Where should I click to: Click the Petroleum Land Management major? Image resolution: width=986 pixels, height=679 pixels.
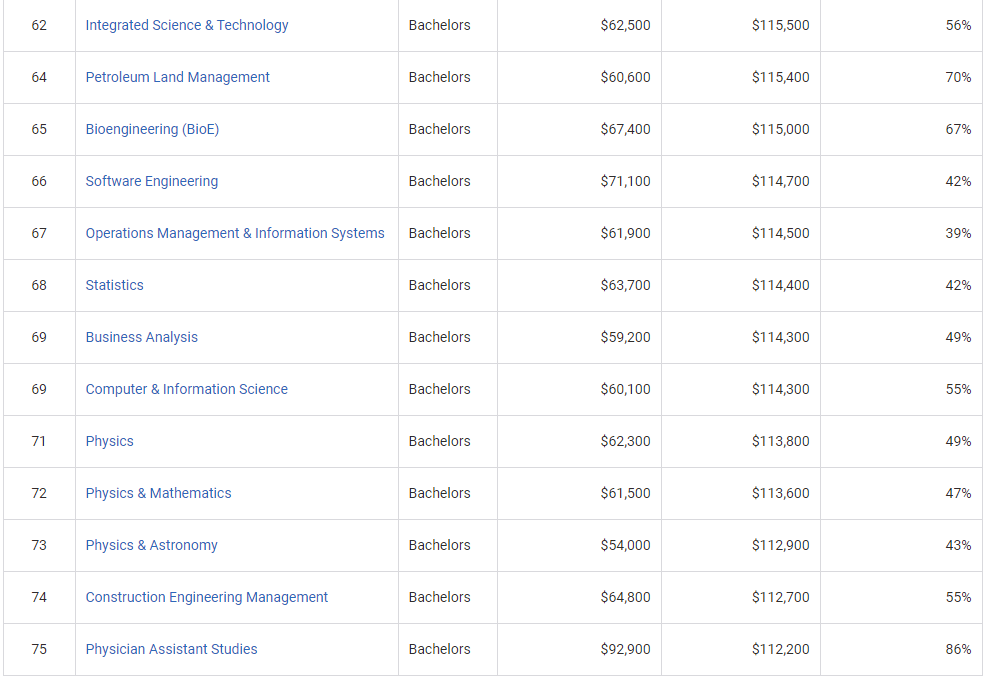pyautogui.click(x=177, y=77)
